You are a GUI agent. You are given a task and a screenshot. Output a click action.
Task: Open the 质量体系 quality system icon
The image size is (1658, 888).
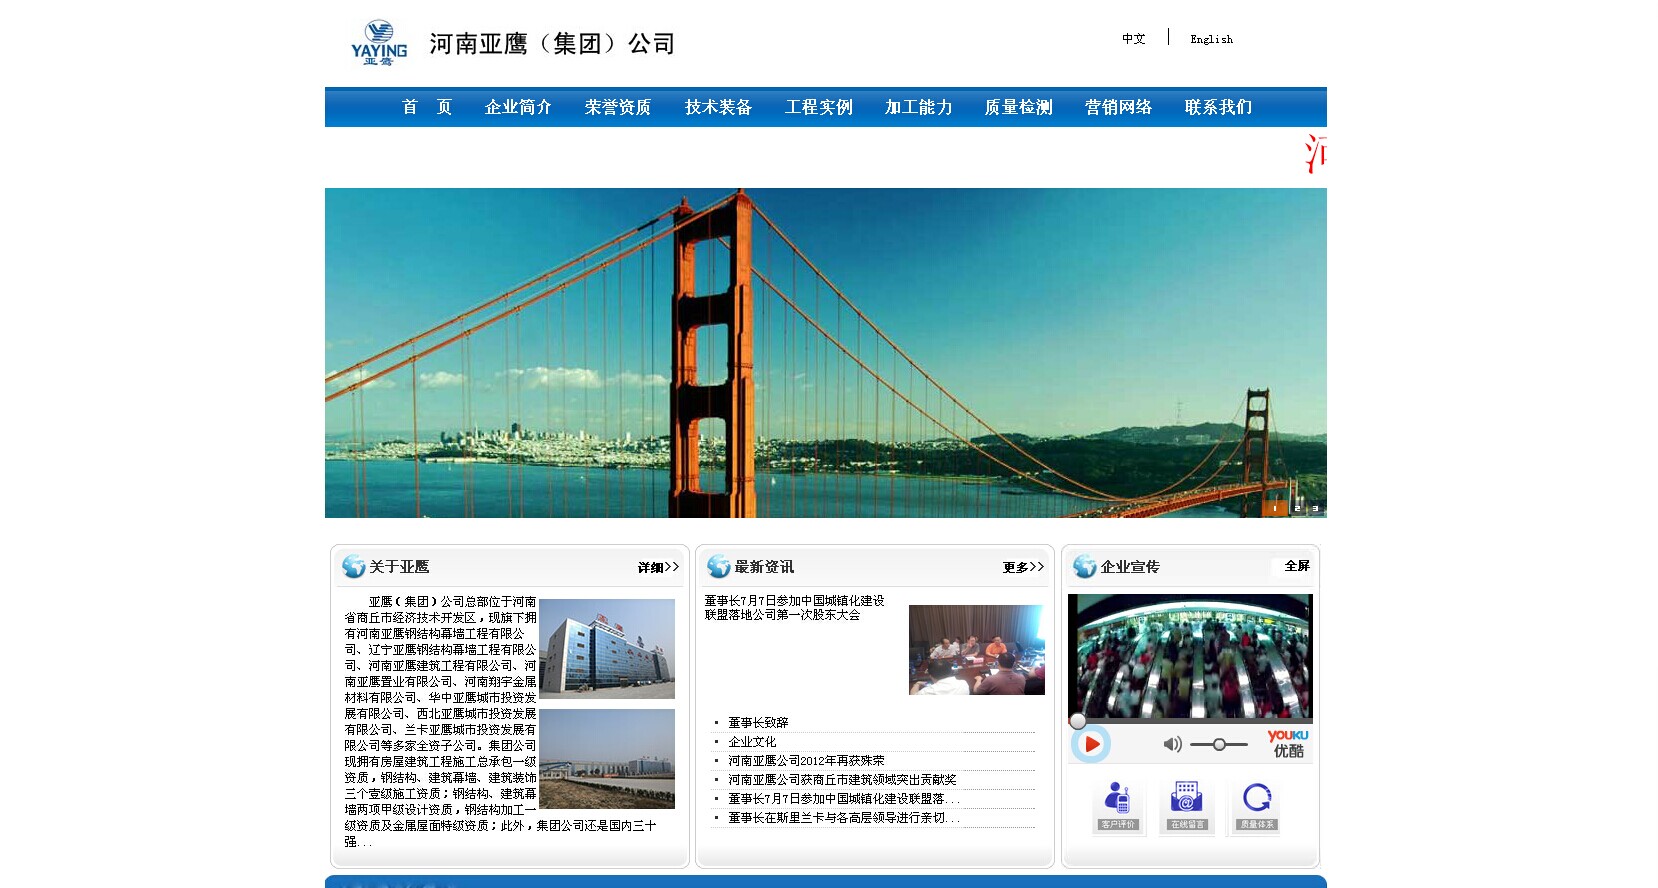point(1256,806)
